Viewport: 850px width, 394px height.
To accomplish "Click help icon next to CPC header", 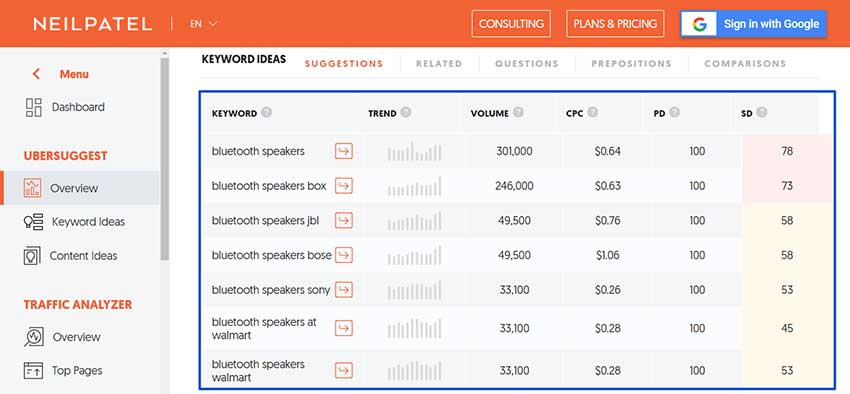I will (593, 113).
